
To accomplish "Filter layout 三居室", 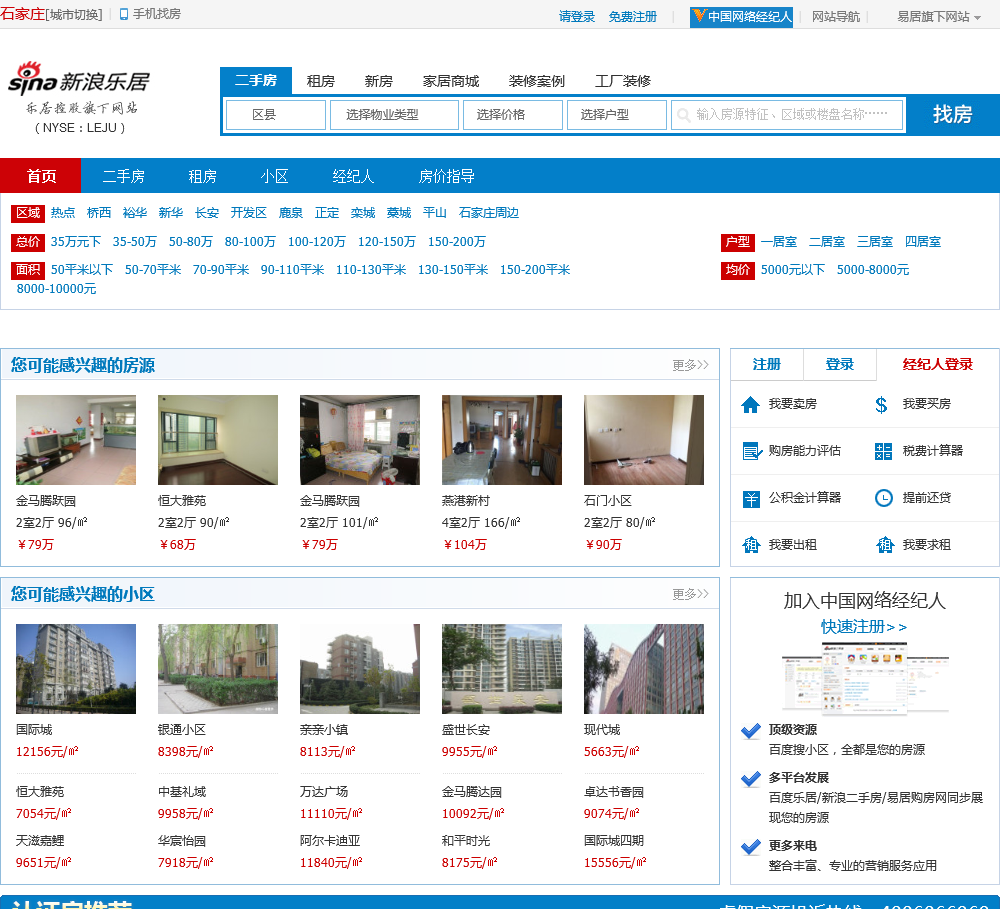I will [874, 242].
